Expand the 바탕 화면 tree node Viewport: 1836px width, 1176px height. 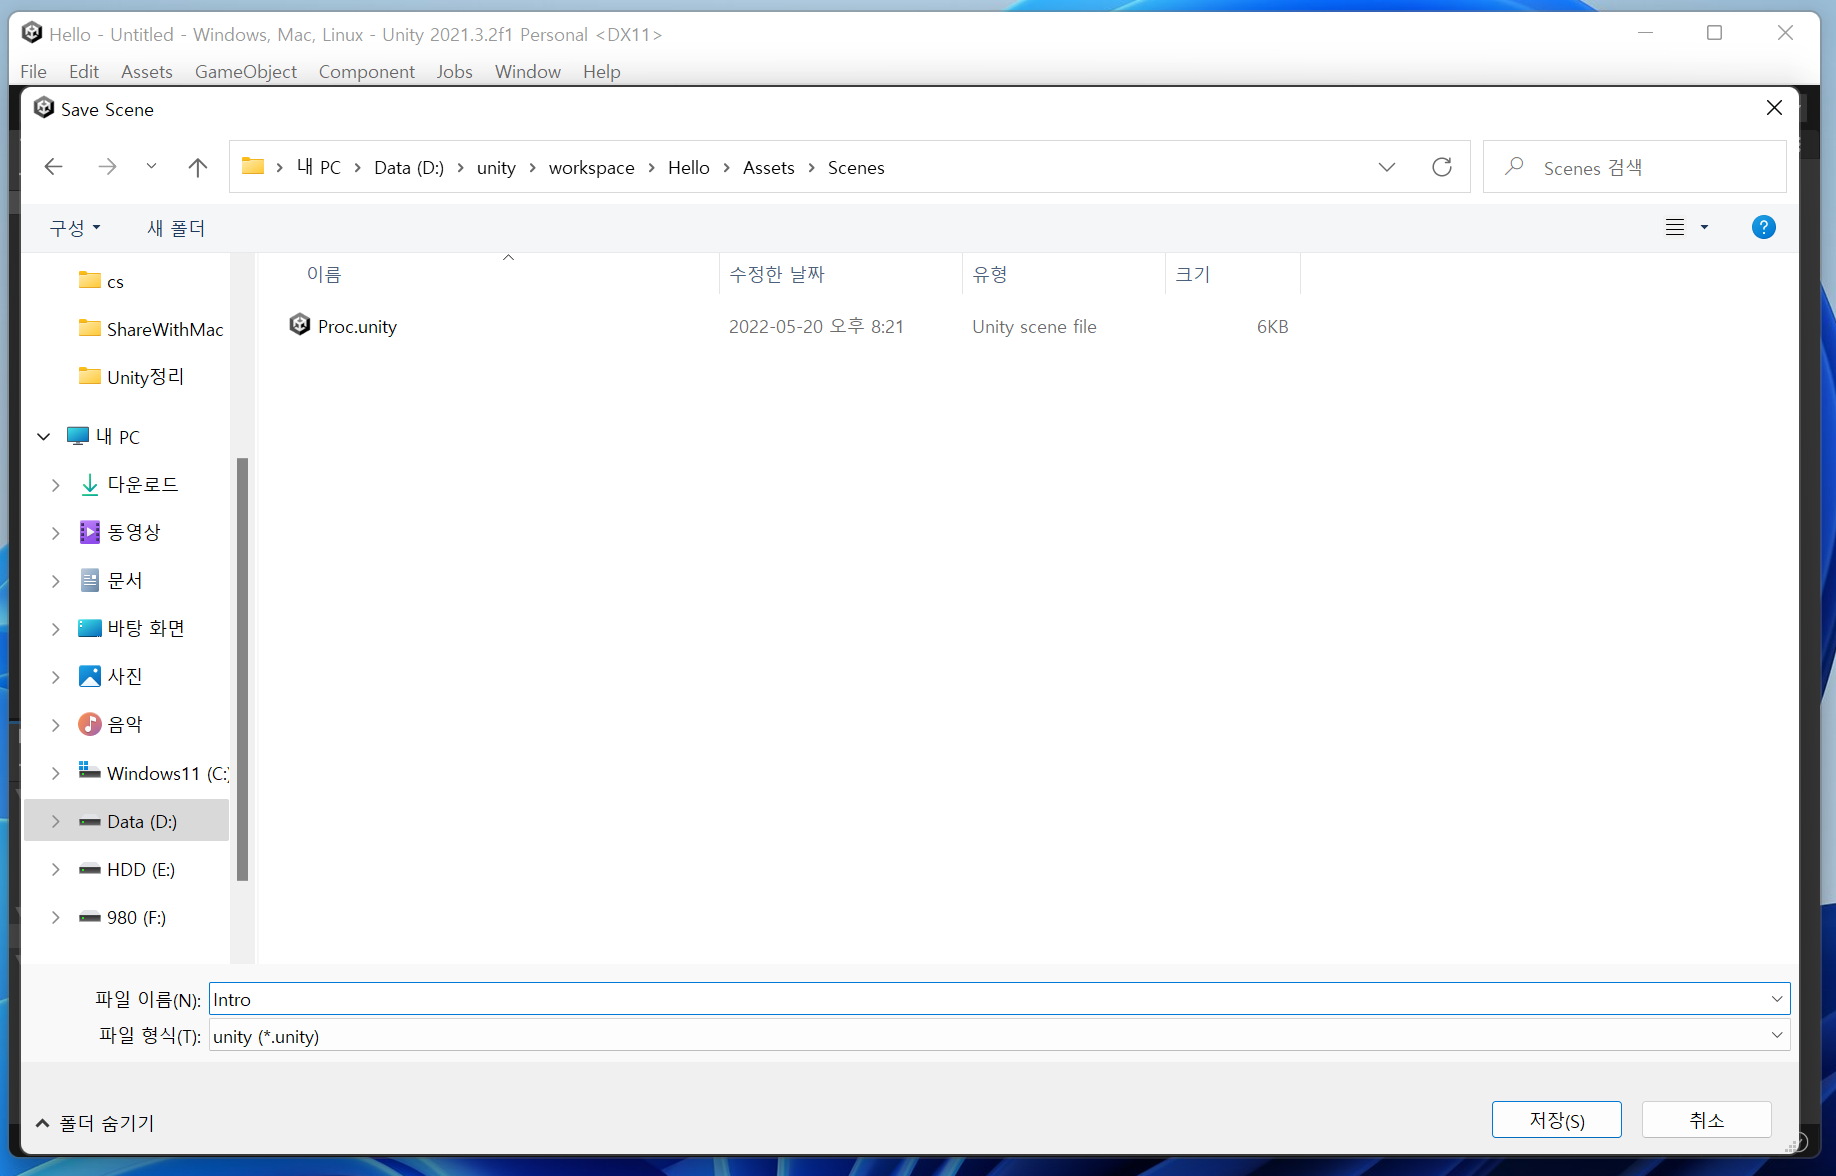point(56,629)
